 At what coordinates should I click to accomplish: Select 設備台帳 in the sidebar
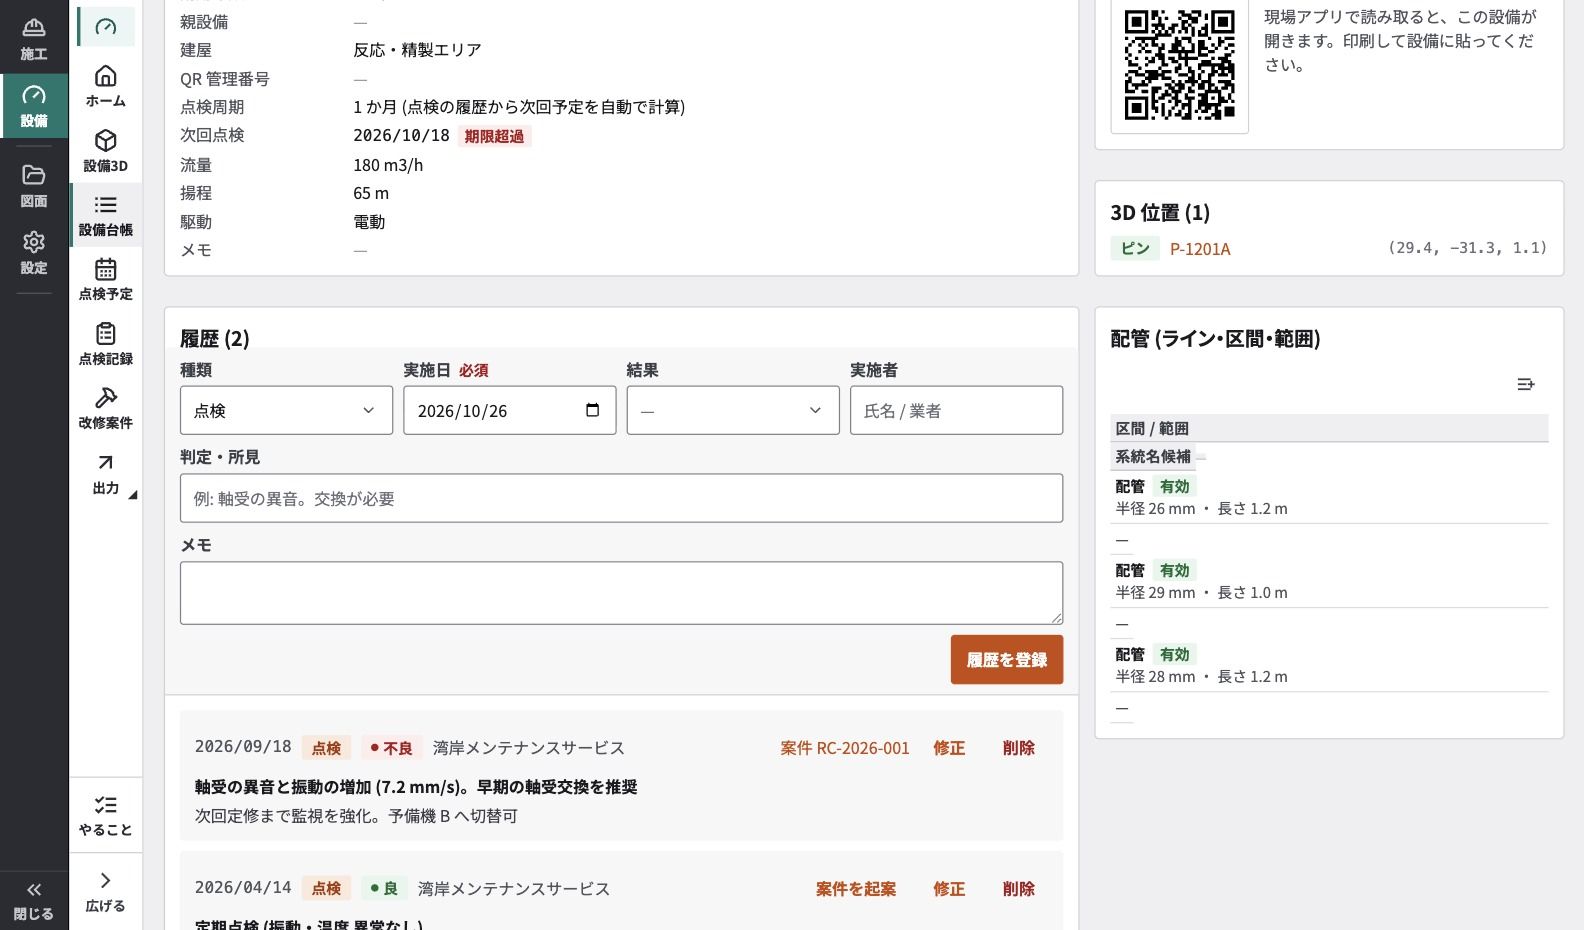(x=106, y=215)
